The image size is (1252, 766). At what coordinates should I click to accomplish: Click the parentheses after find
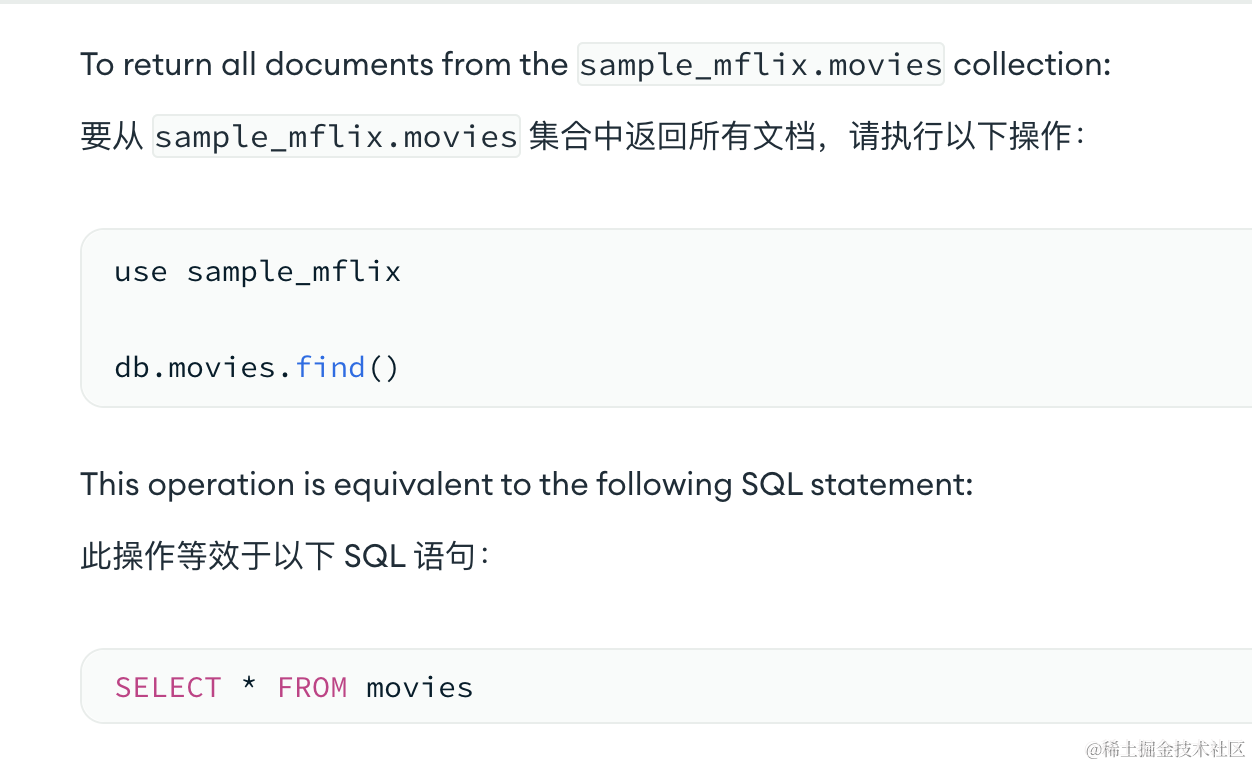[384, 367]
